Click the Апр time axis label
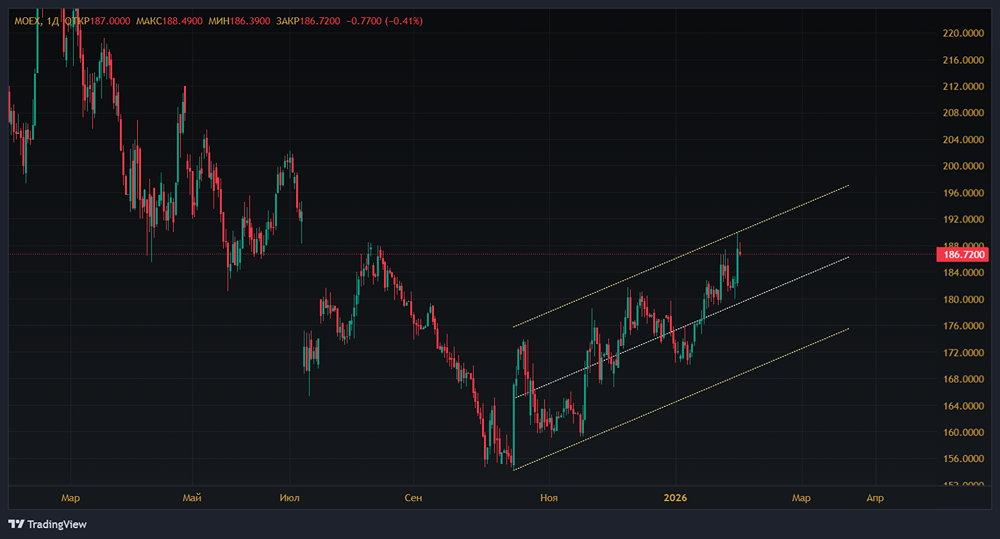 [875, 498]
